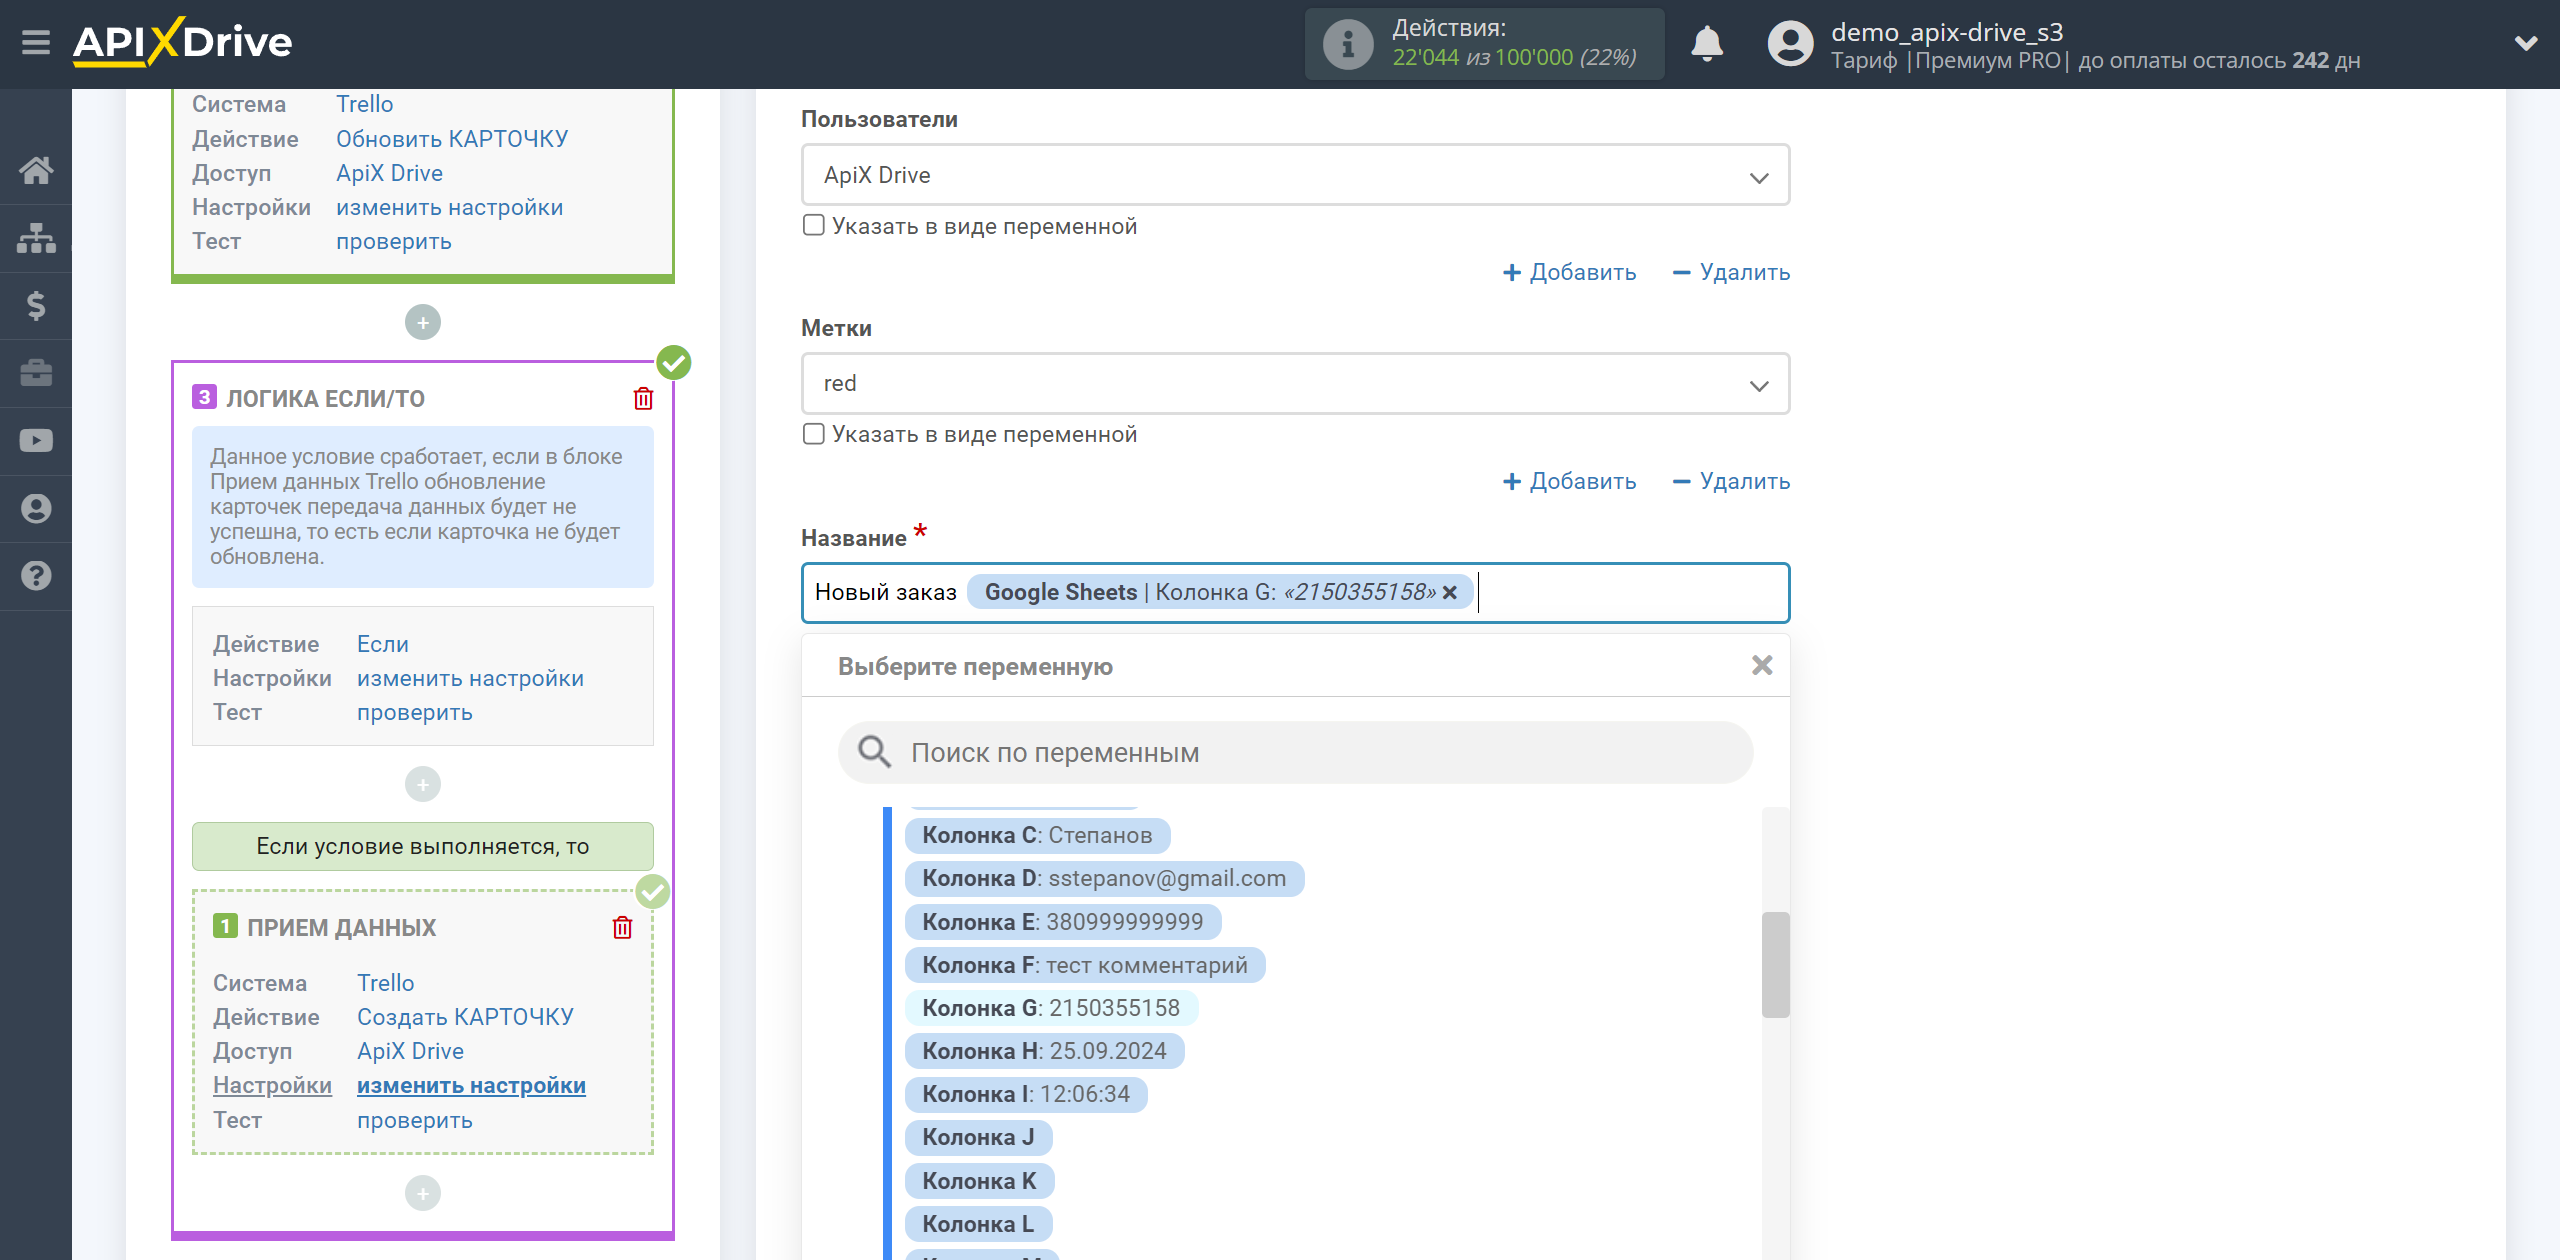Click изменить настройки in the top Trello block
Screen dimensions: 2560x1260
tap(449, 207)
